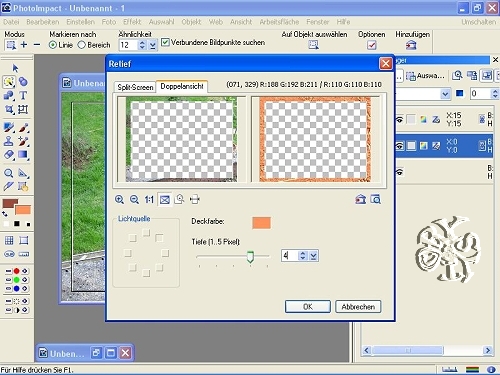Select the Gradient fill tool

pos(23,155)
